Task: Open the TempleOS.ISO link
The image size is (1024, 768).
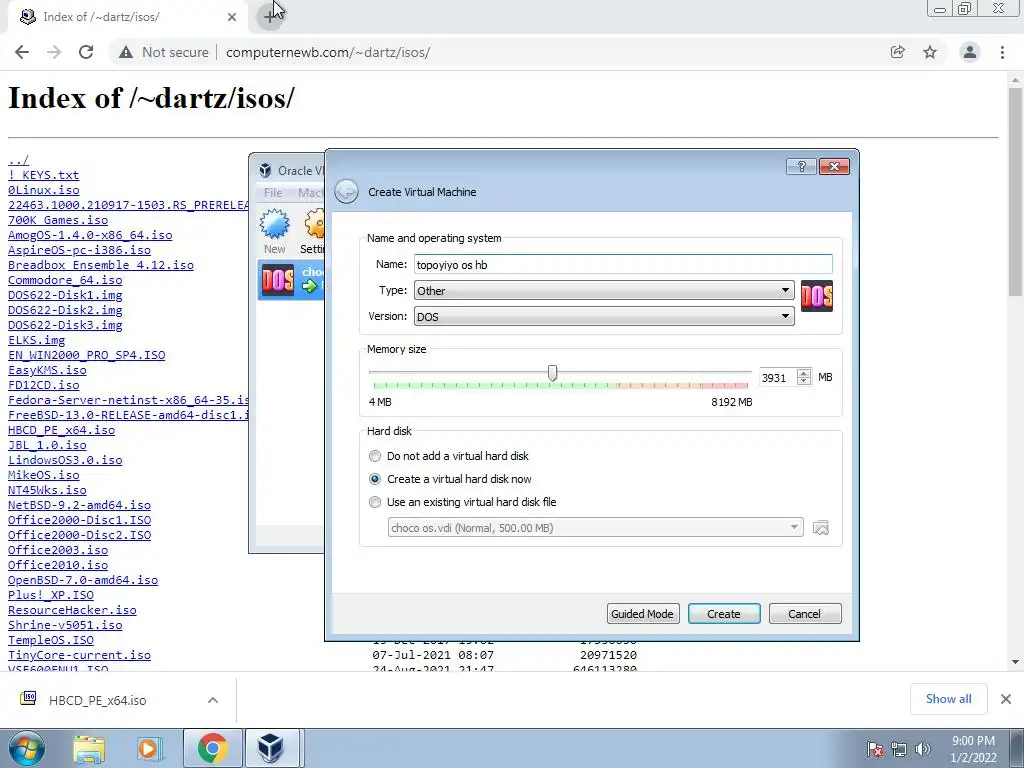Action: point(51,640)
